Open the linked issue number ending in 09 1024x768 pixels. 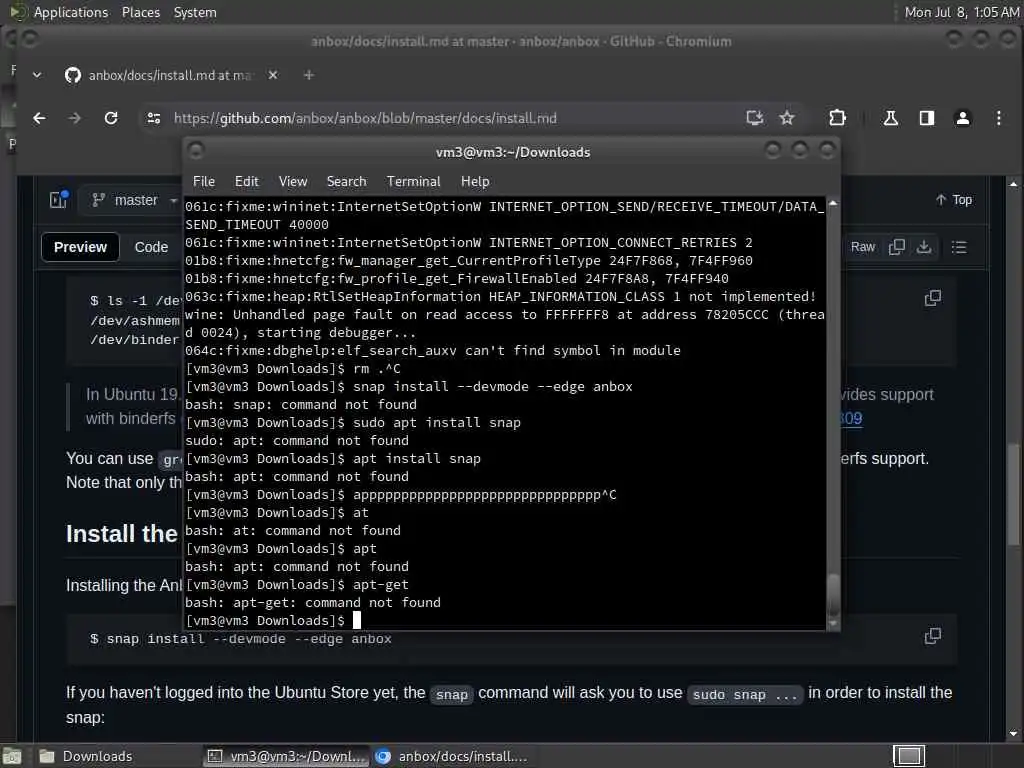[x=850, y=419]
